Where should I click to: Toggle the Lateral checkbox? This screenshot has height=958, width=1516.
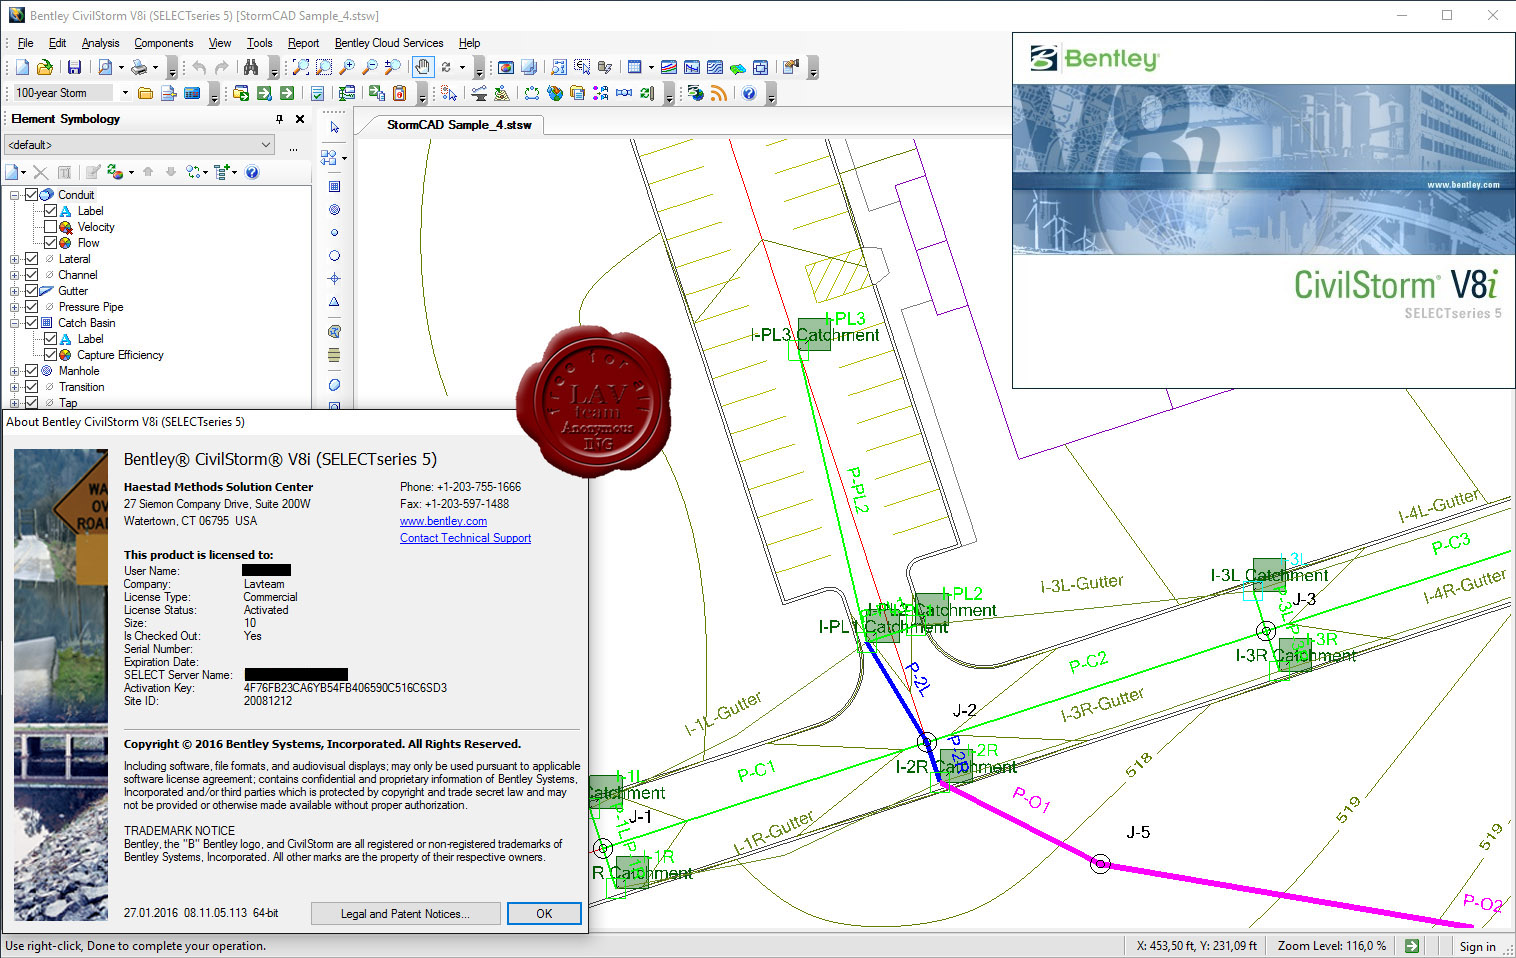[x=31, y=259]
